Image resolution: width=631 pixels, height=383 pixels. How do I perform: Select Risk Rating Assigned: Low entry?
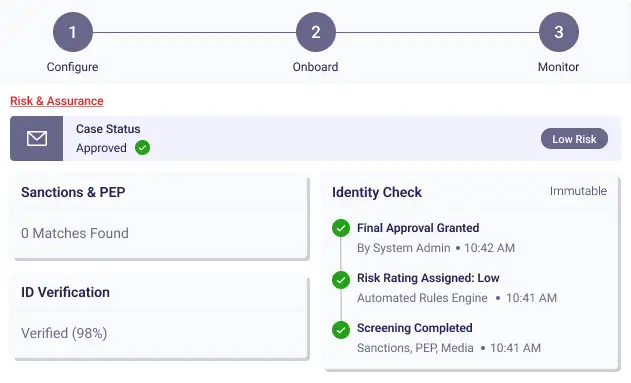coord(428,278)
